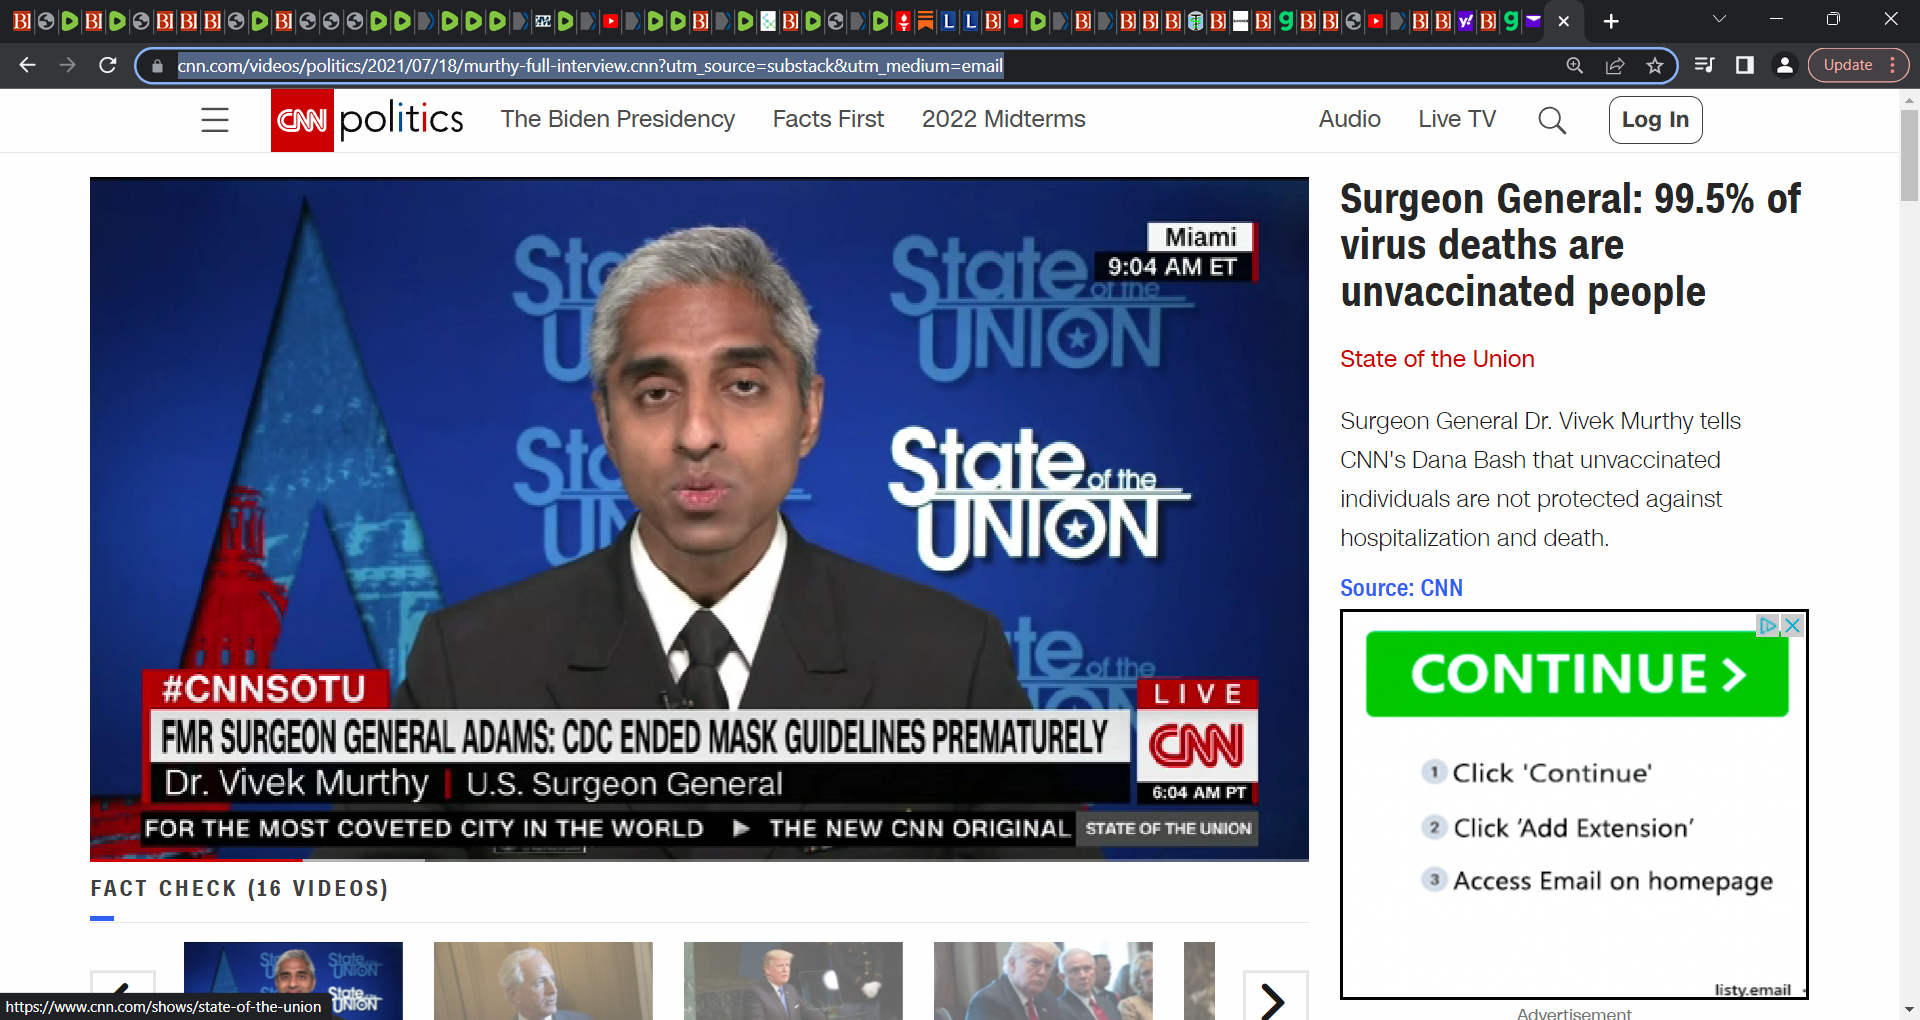The image size is (1920, 1020).
Task: Close the active CNN tab
Action: (1564, 21)
